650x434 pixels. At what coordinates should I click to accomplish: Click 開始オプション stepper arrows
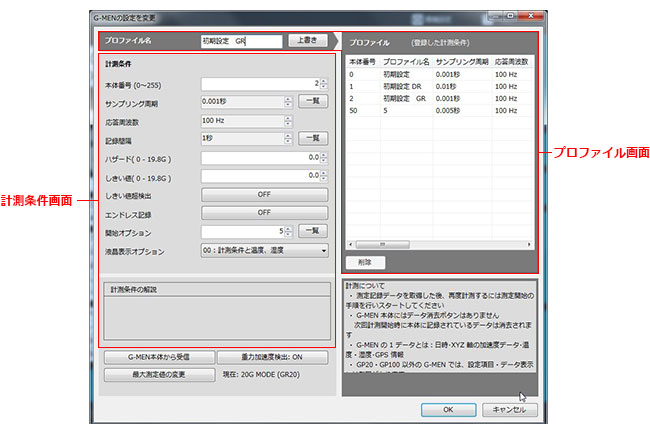[288, 231]
